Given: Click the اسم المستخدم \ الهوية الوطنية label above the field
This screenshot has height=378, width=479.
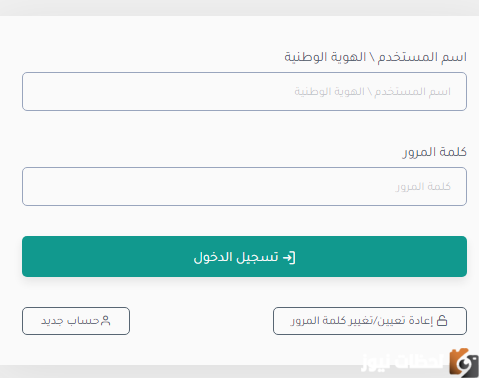Looking at the screenshot, I should [375, 57].
